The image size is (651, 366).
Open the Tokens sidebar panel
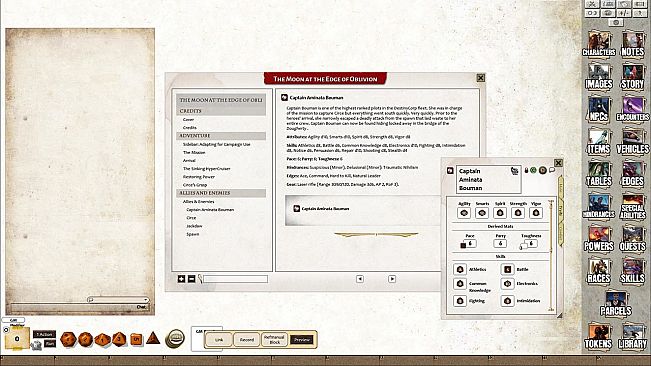[x=599, y=336]
